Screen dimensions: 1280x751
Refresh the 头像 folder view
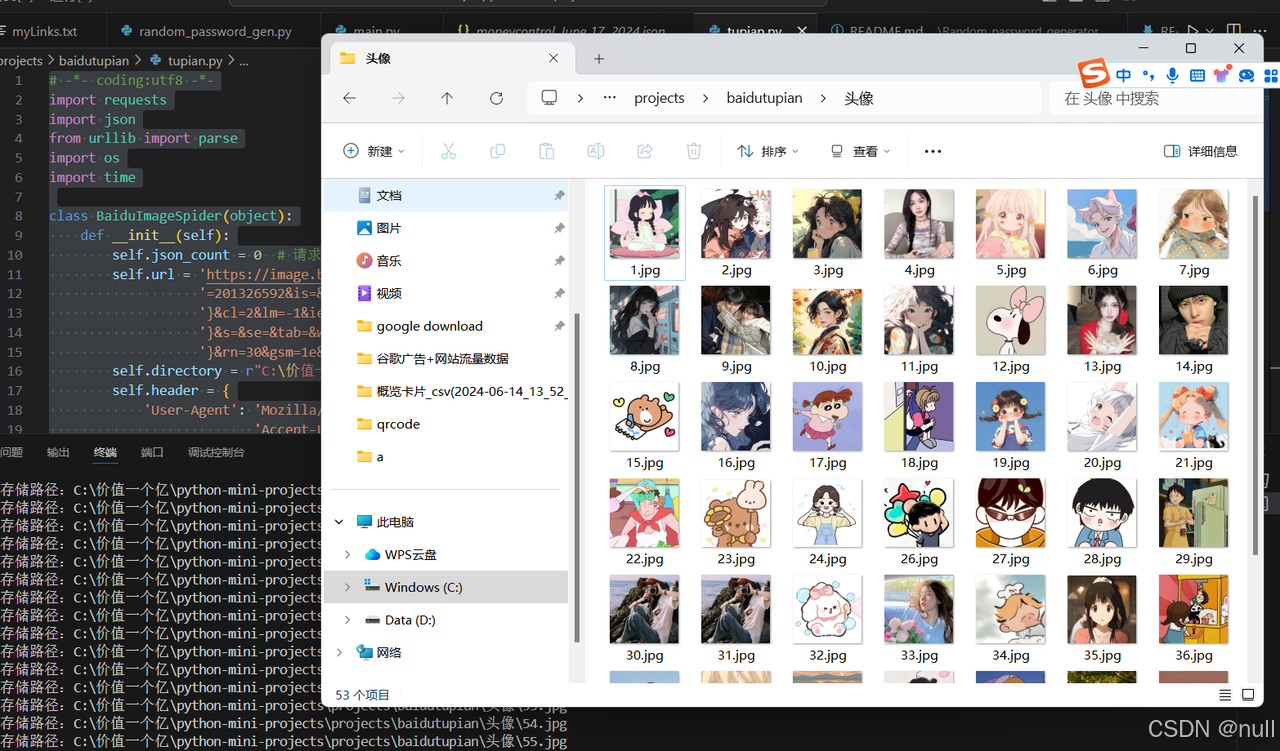point(496,98)
